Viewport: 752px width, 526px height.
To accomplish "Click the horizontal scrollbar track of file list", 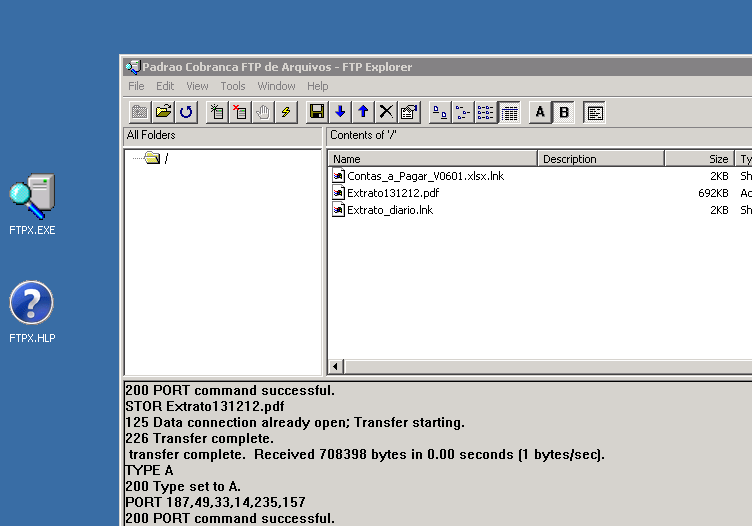I will tap(547, 367).
